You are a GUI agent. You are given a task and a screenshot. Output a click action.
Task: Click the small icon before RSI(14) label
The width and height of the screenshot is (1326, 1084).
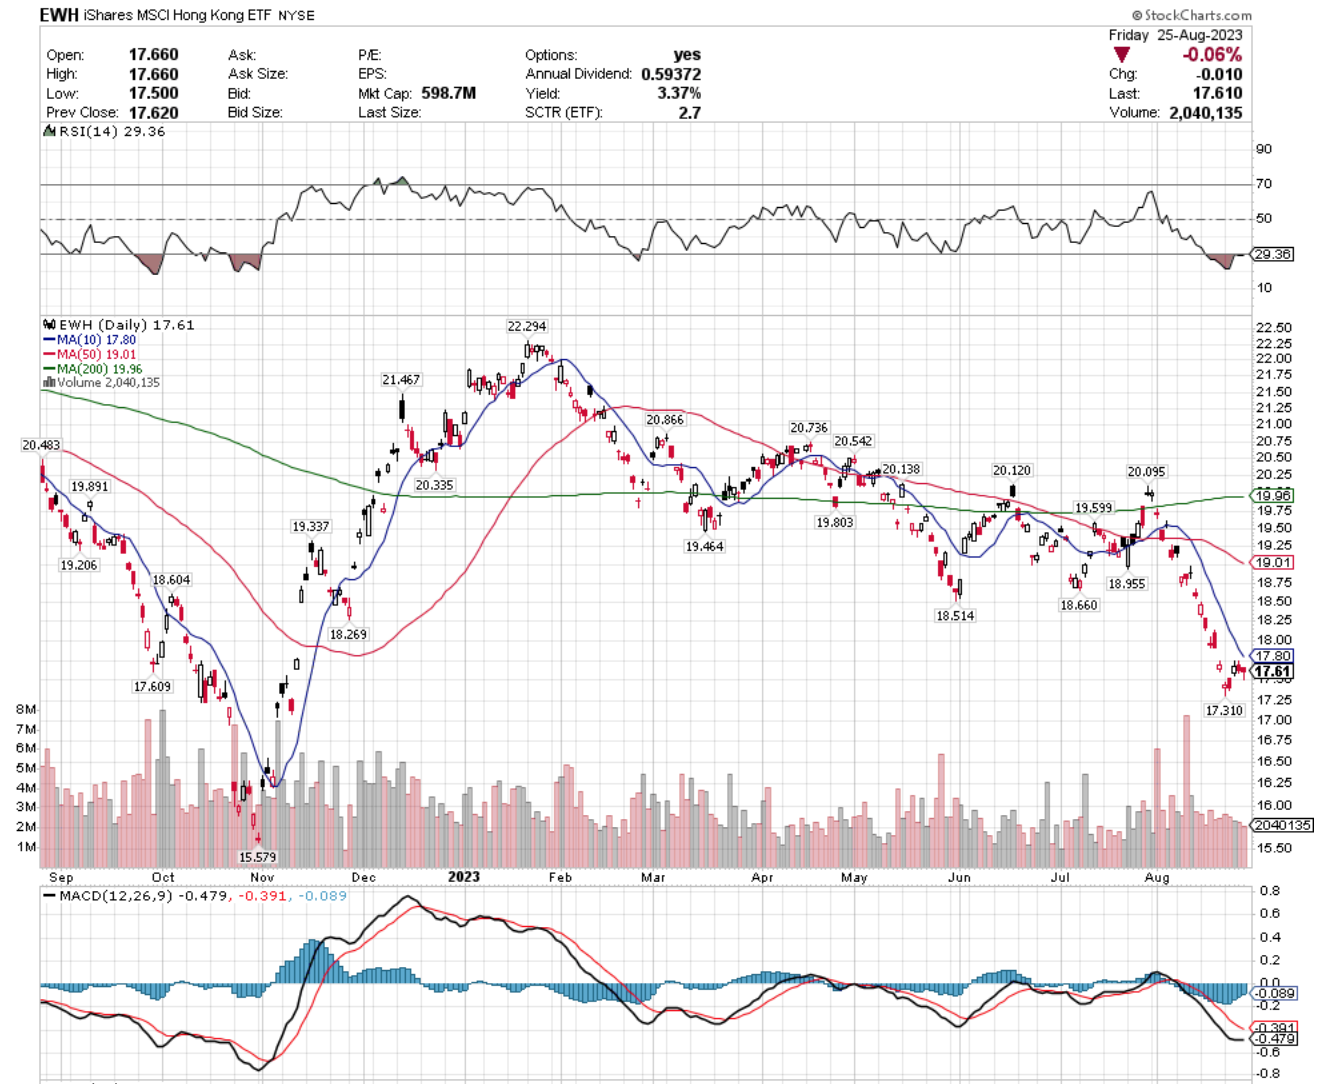coord(49,131)
